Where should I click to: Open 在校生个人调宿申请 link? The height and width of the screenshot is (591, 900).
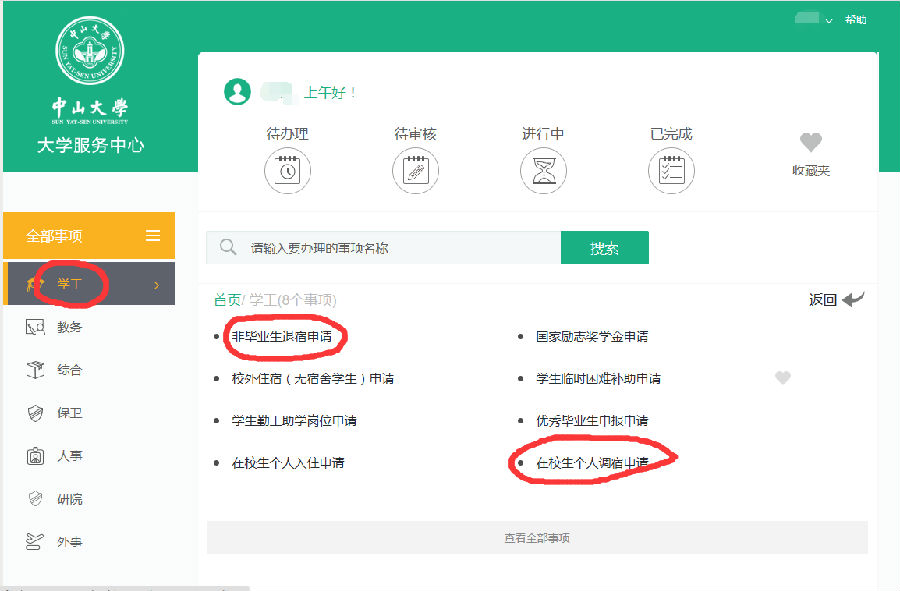592,463
